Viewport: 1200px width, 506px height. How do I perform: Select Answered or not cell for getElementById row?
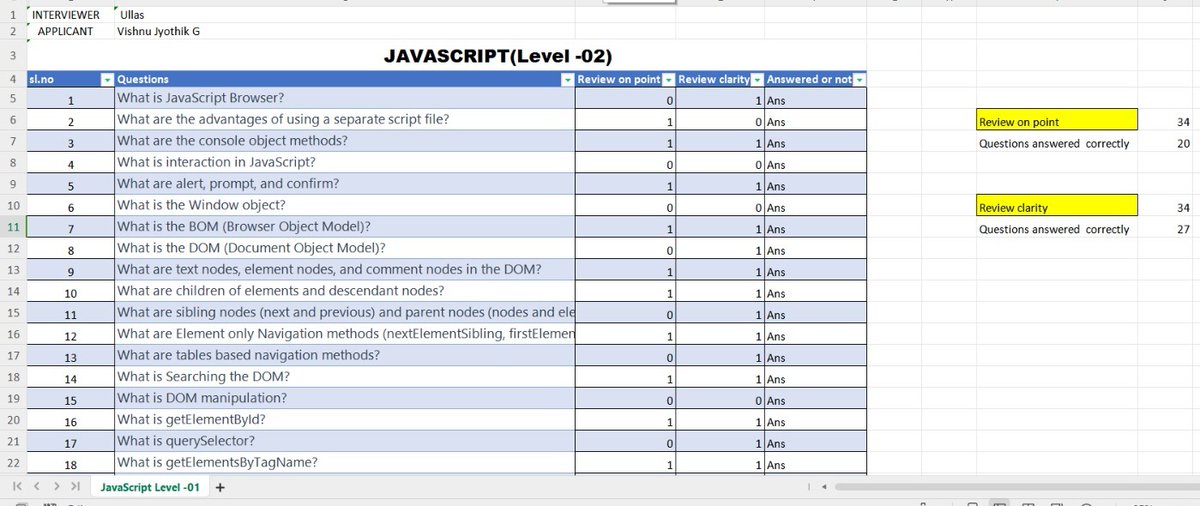(x=816, y=422)
